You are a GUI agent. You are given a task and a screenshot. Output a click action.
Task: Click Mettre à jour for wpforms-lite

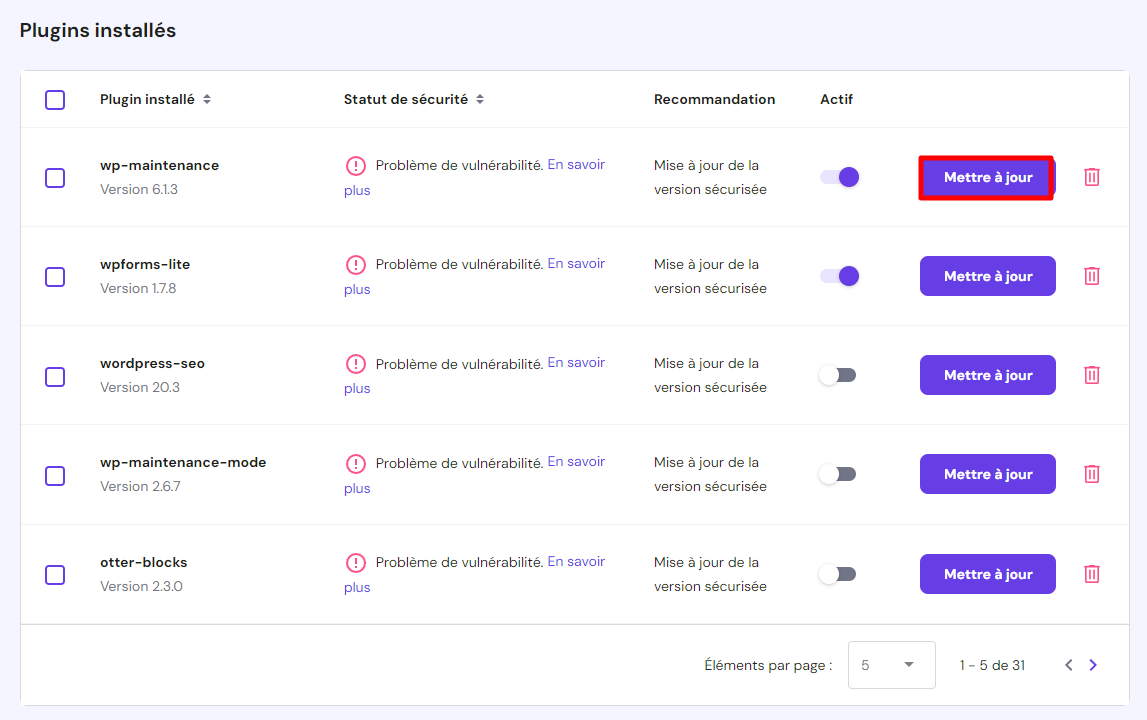click(x=987, y=275)
